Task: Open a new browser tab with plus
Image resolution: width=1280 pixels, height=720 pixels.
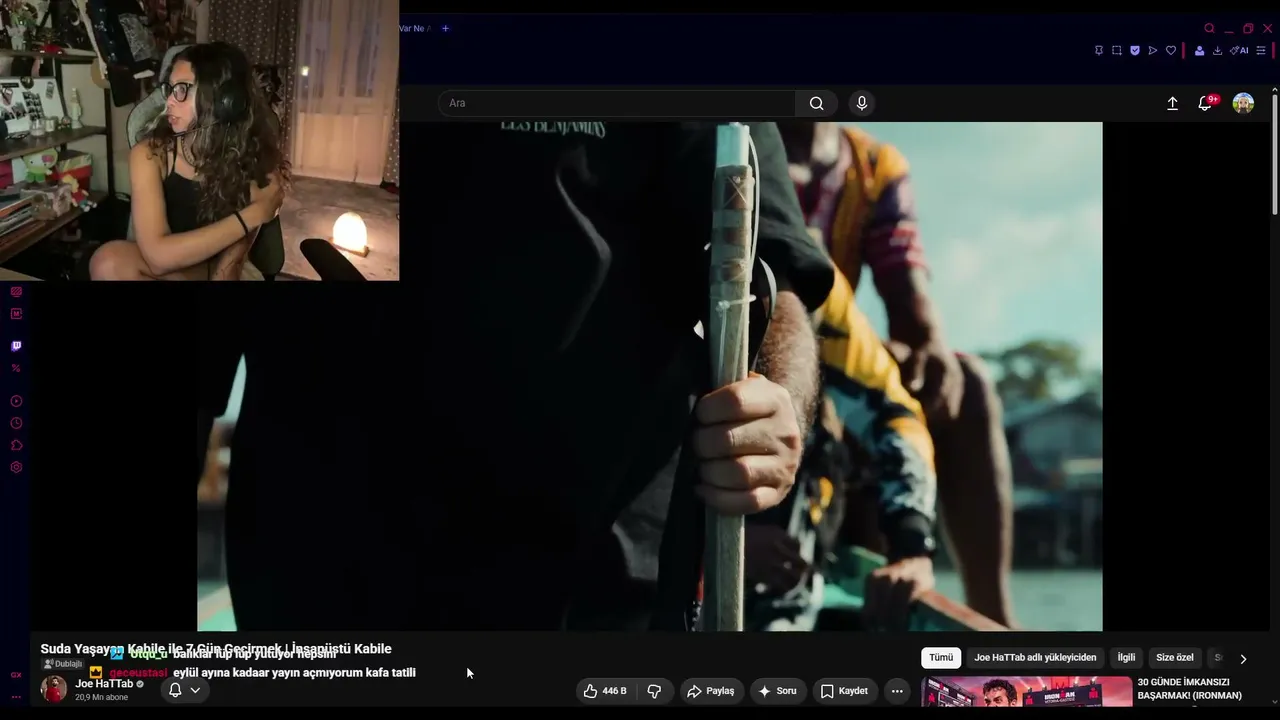Action: [445, 28]
